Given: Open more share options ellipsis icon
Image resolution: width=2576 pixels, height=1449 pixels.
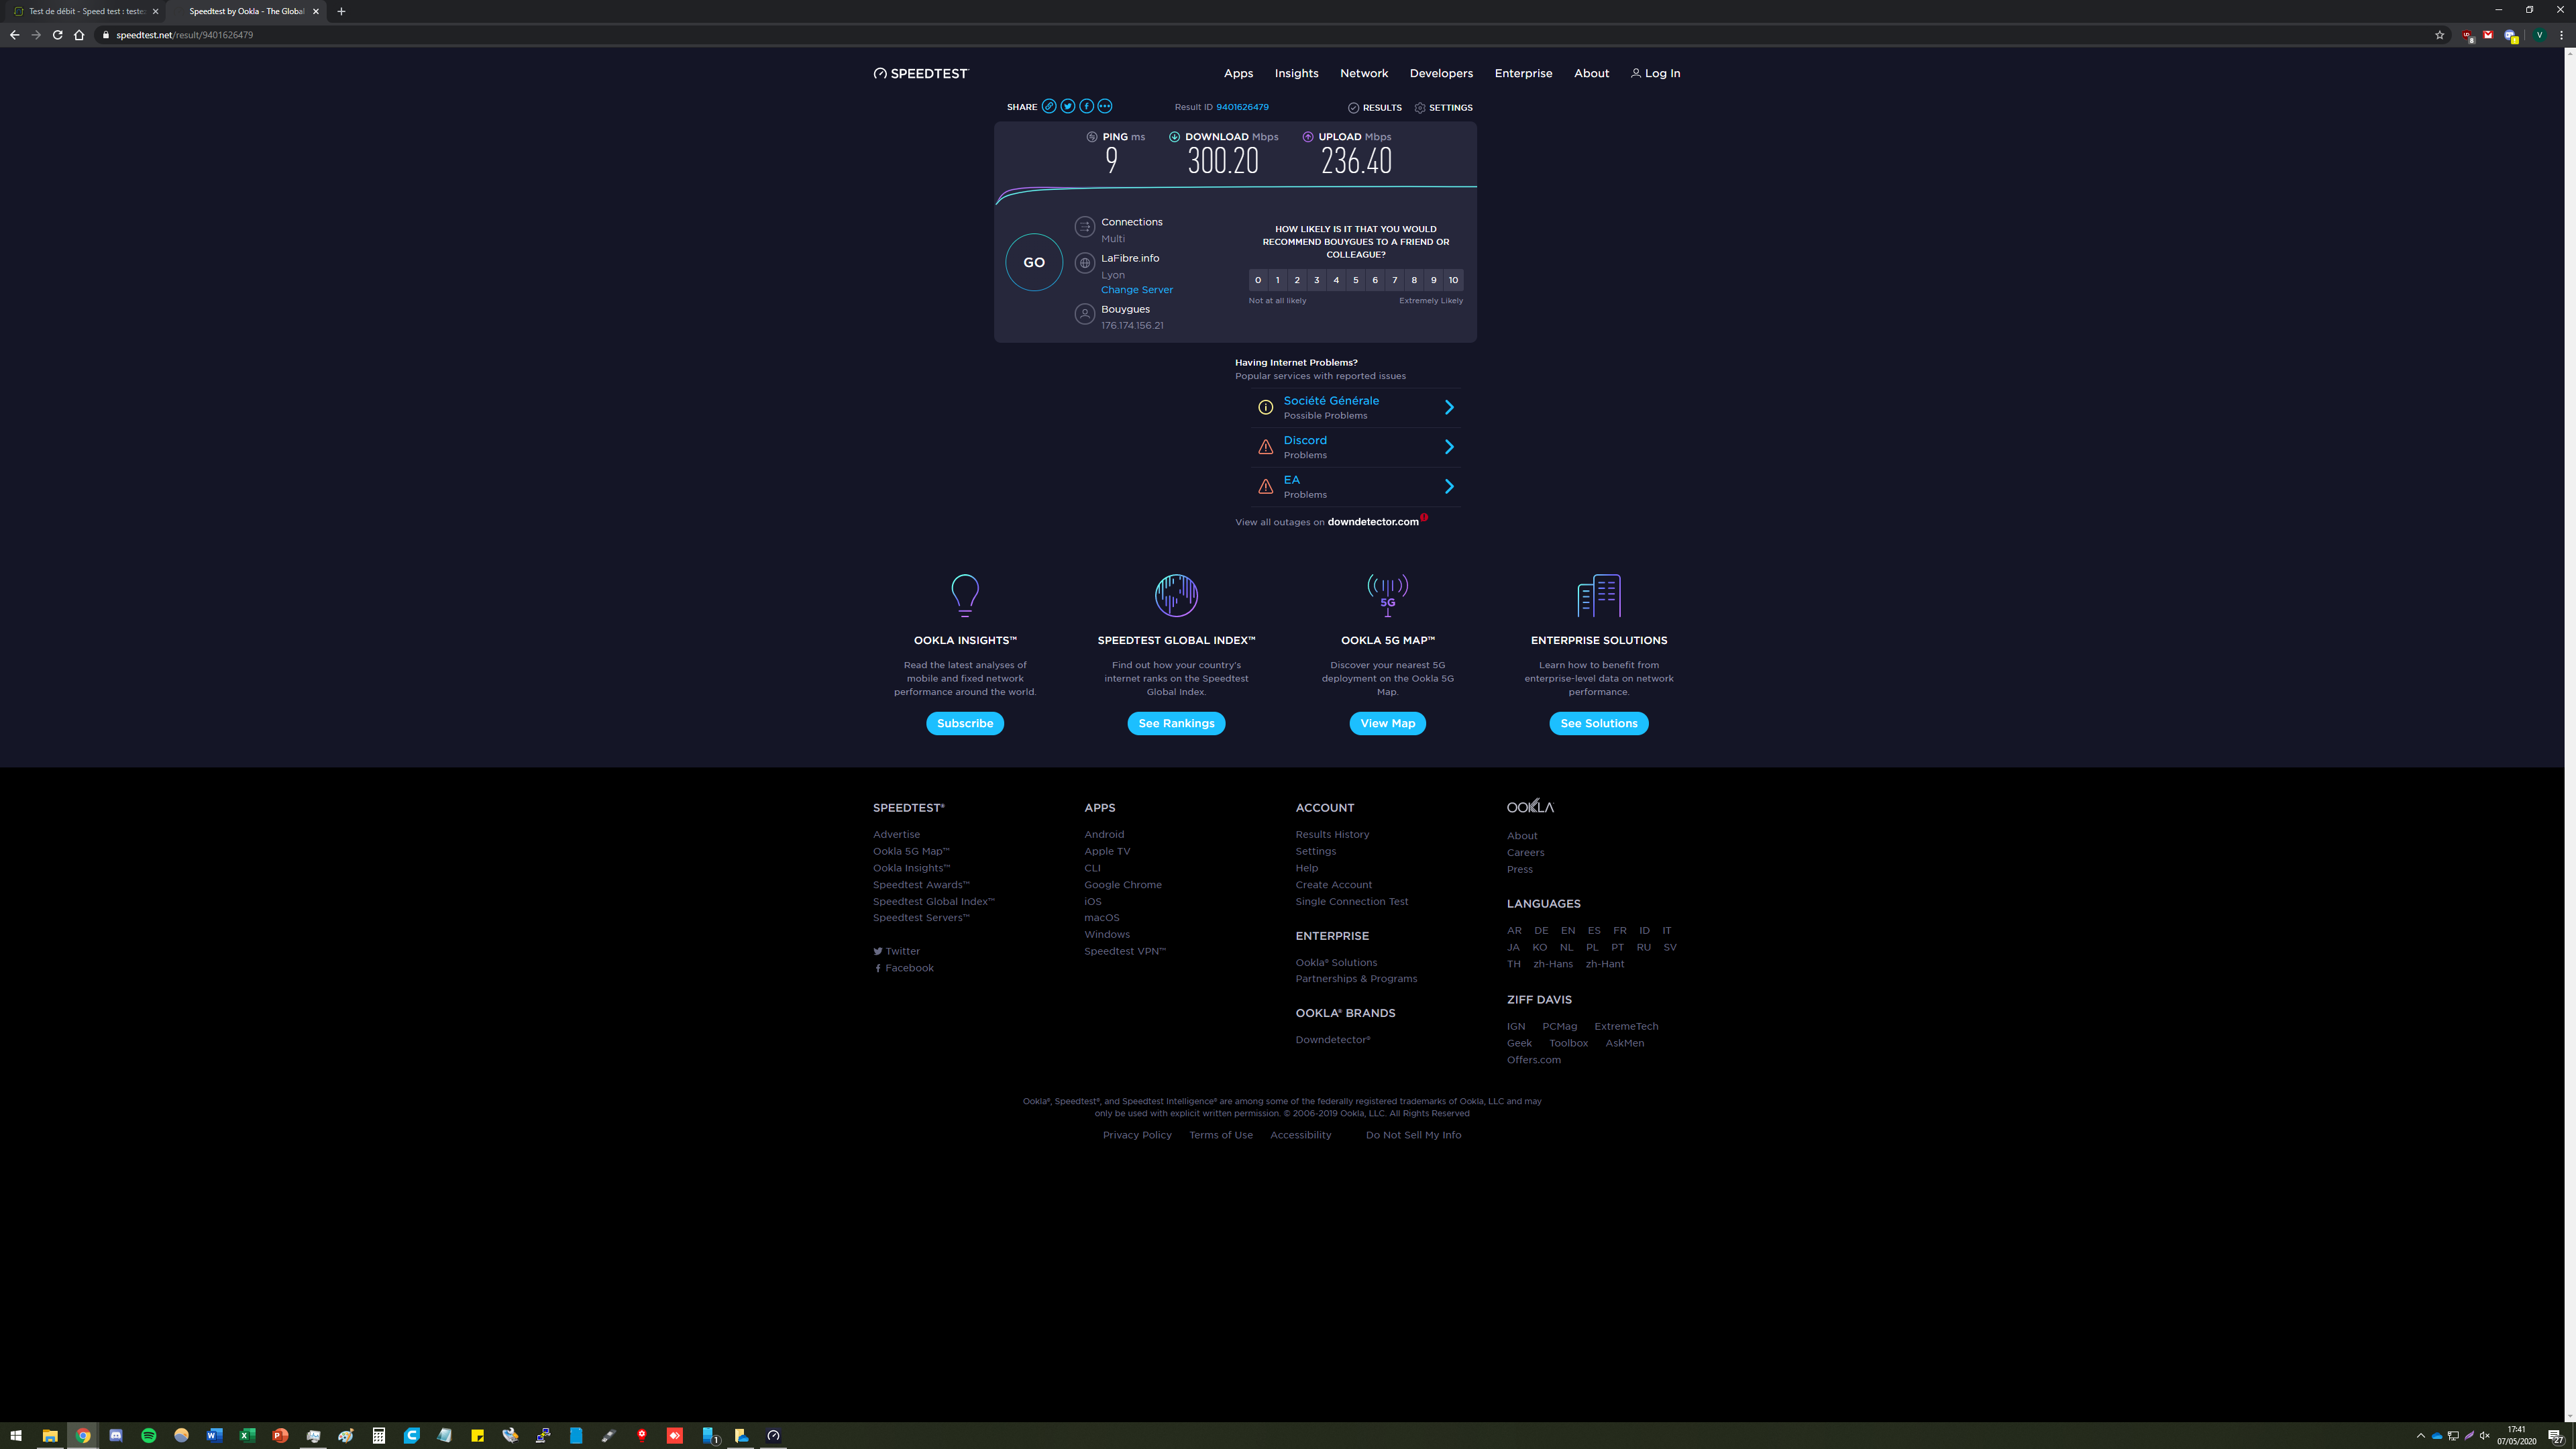Looking at the screenshot, I should pyautogui.click(x=1105, y=106).
